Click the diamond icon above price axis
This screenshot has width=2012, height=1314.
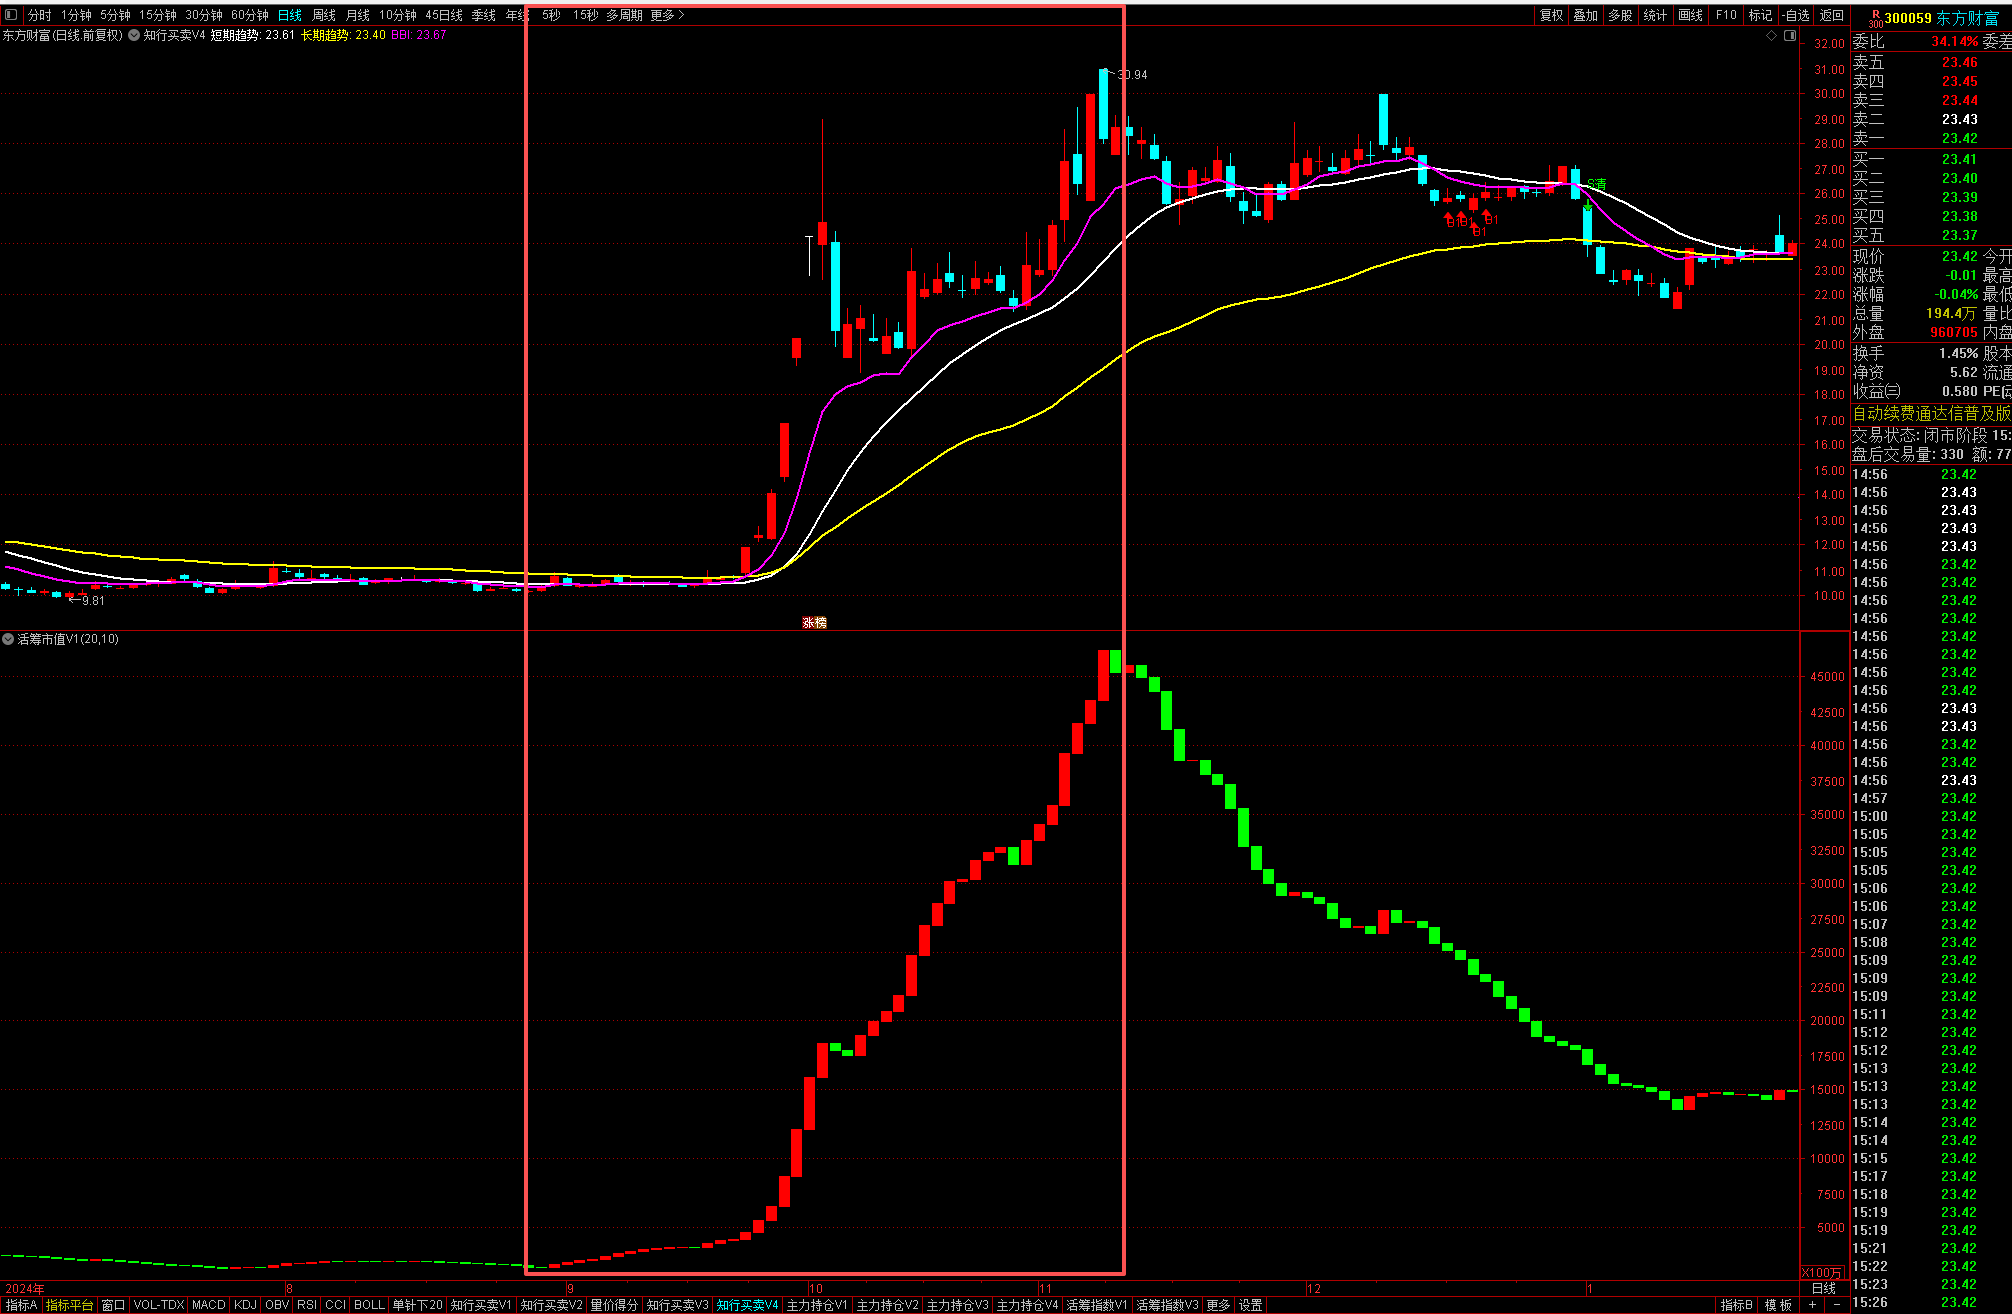[x=1771, y=35]
